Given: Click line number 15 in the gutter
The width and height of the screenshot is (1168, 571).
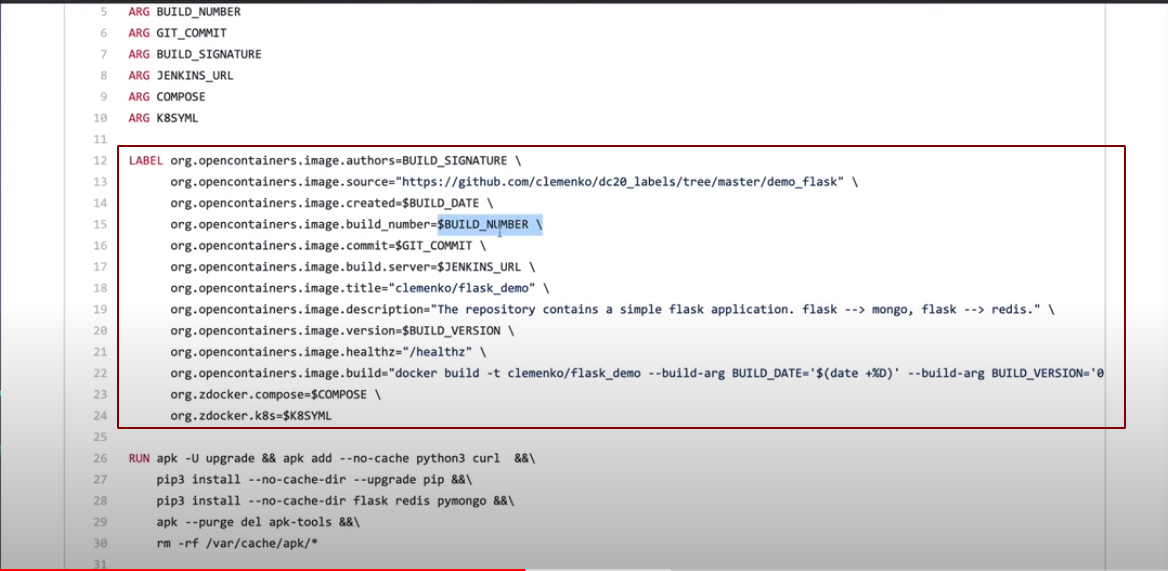Looking at the screenshot, I should 101,224.
